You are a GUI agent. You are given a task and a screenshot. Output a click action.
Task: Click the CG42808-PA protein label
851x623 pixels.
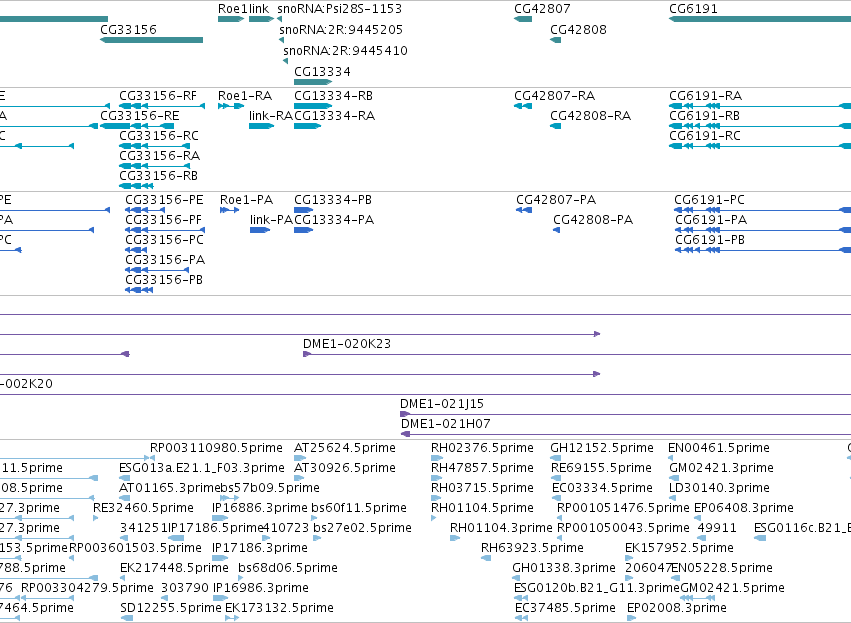tap(593, 220)
